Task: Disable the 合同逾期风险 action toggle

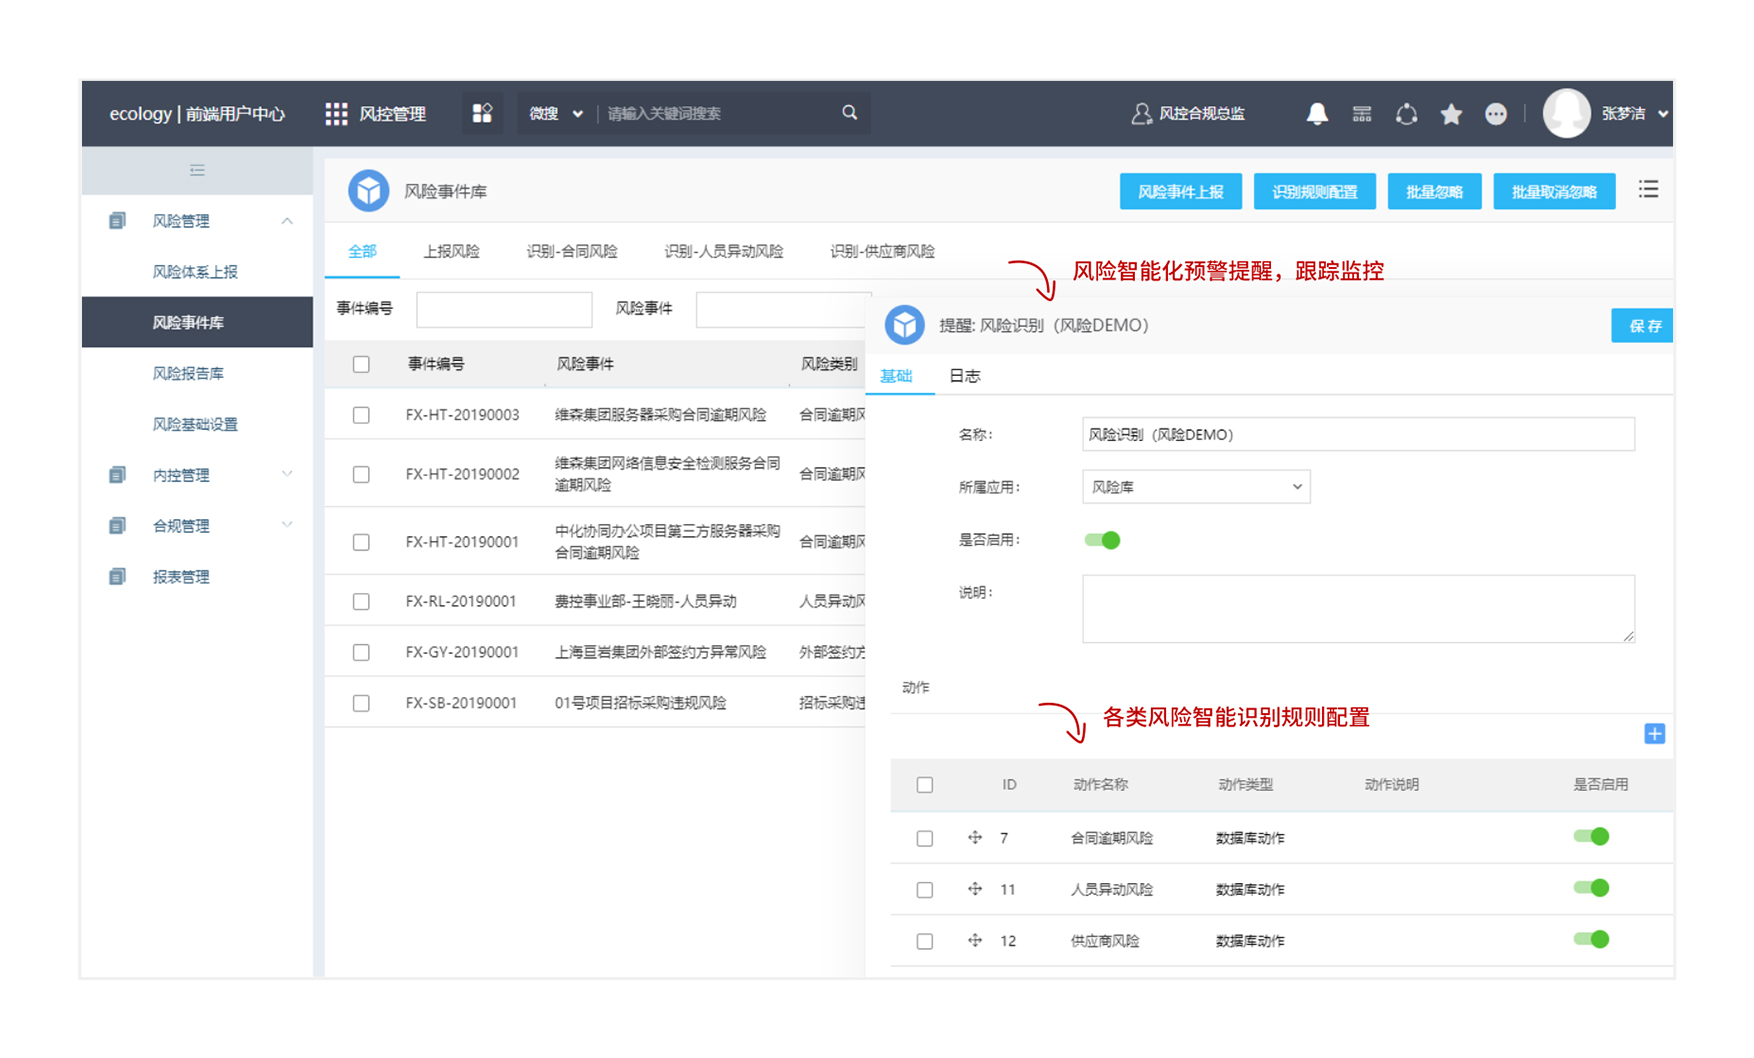Action: 1590,837
